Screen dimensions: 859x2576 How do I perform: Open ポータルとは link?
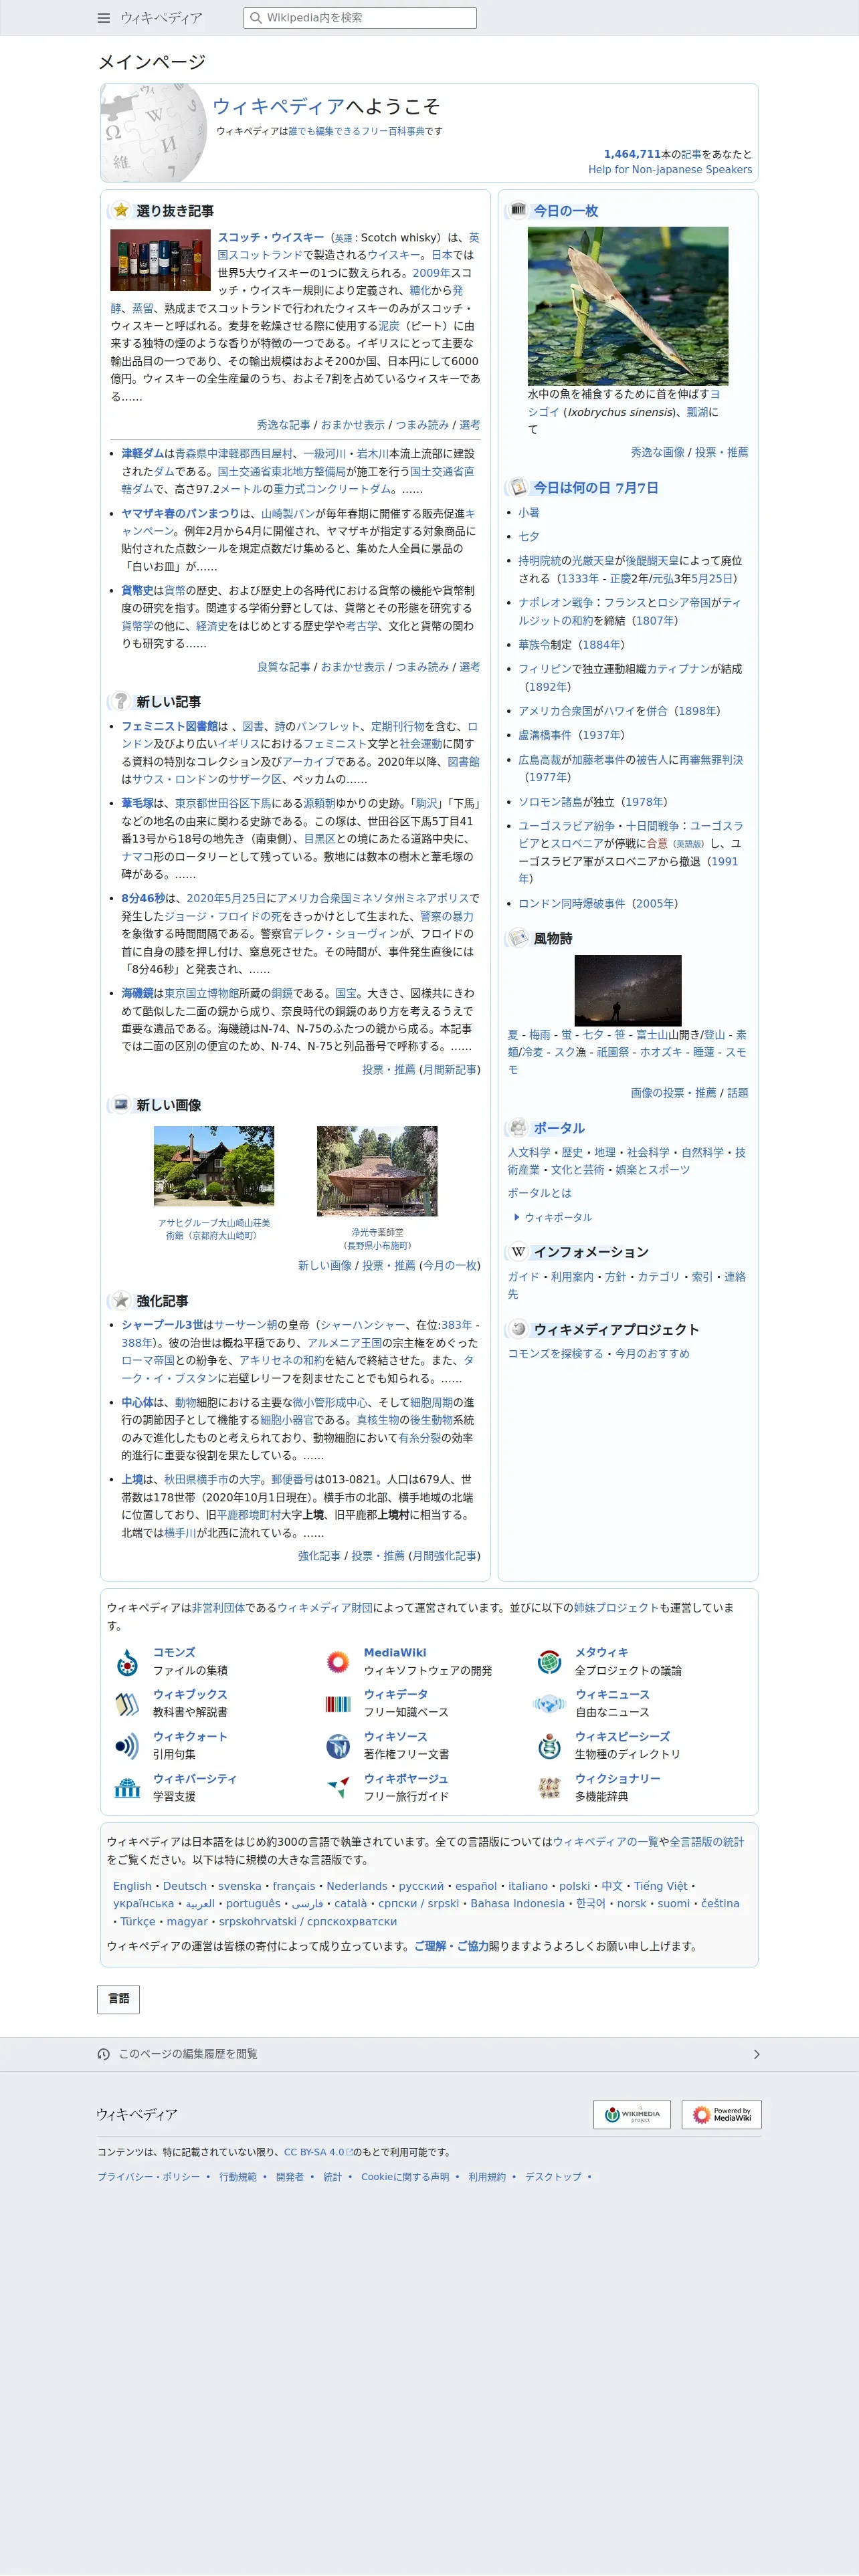click(539, 1193)
